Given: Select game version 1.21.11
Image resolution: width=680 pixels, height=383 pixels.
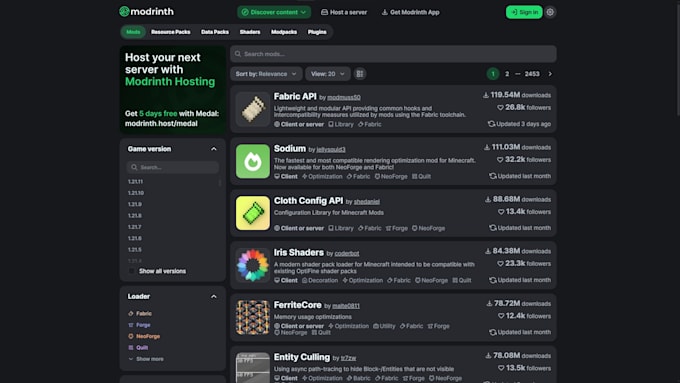Looking at the screenshot, I should (x=135, y=181).
